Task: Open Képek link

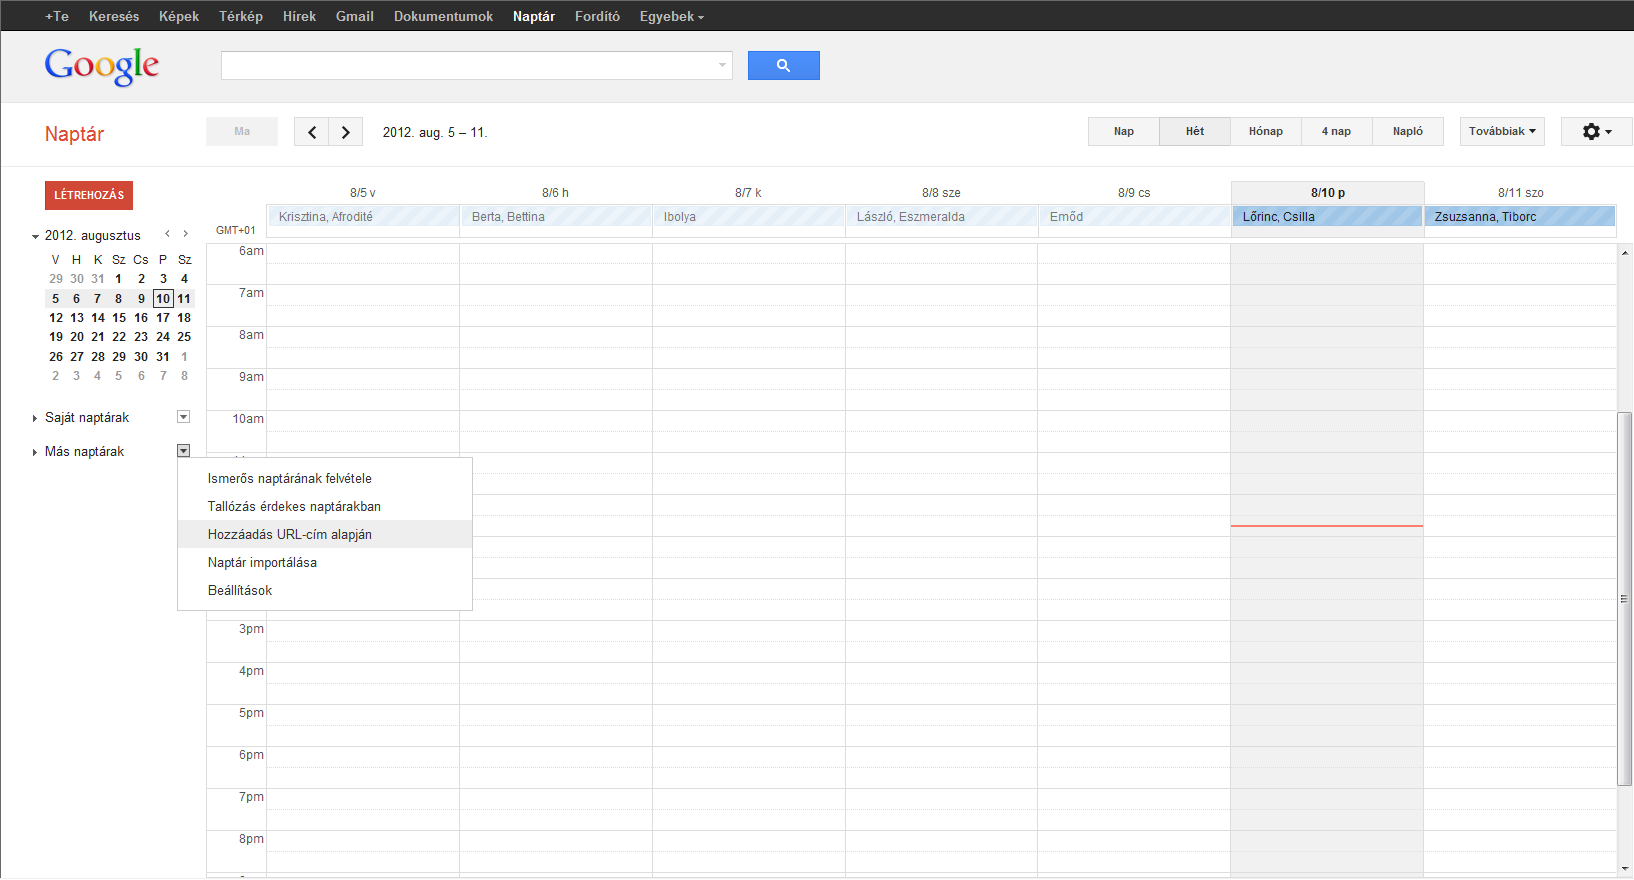Action: [x=179, y=16]
